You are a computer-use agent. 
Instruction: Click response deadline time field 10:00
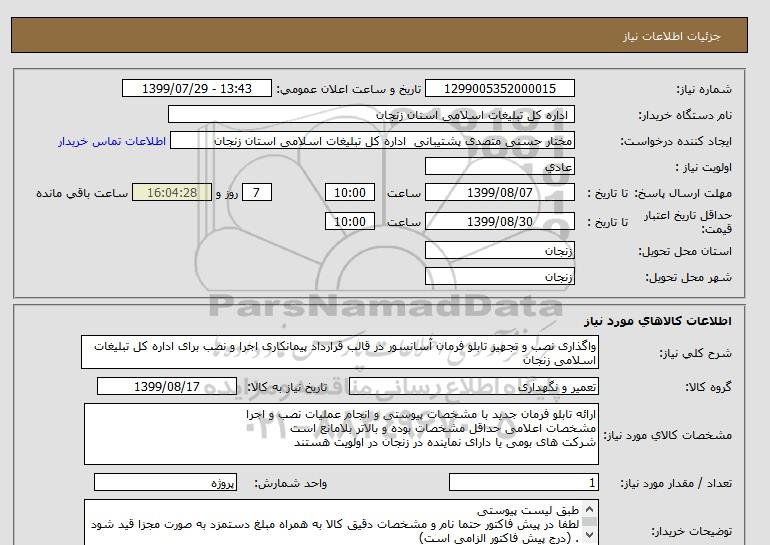tap(350, 192)
